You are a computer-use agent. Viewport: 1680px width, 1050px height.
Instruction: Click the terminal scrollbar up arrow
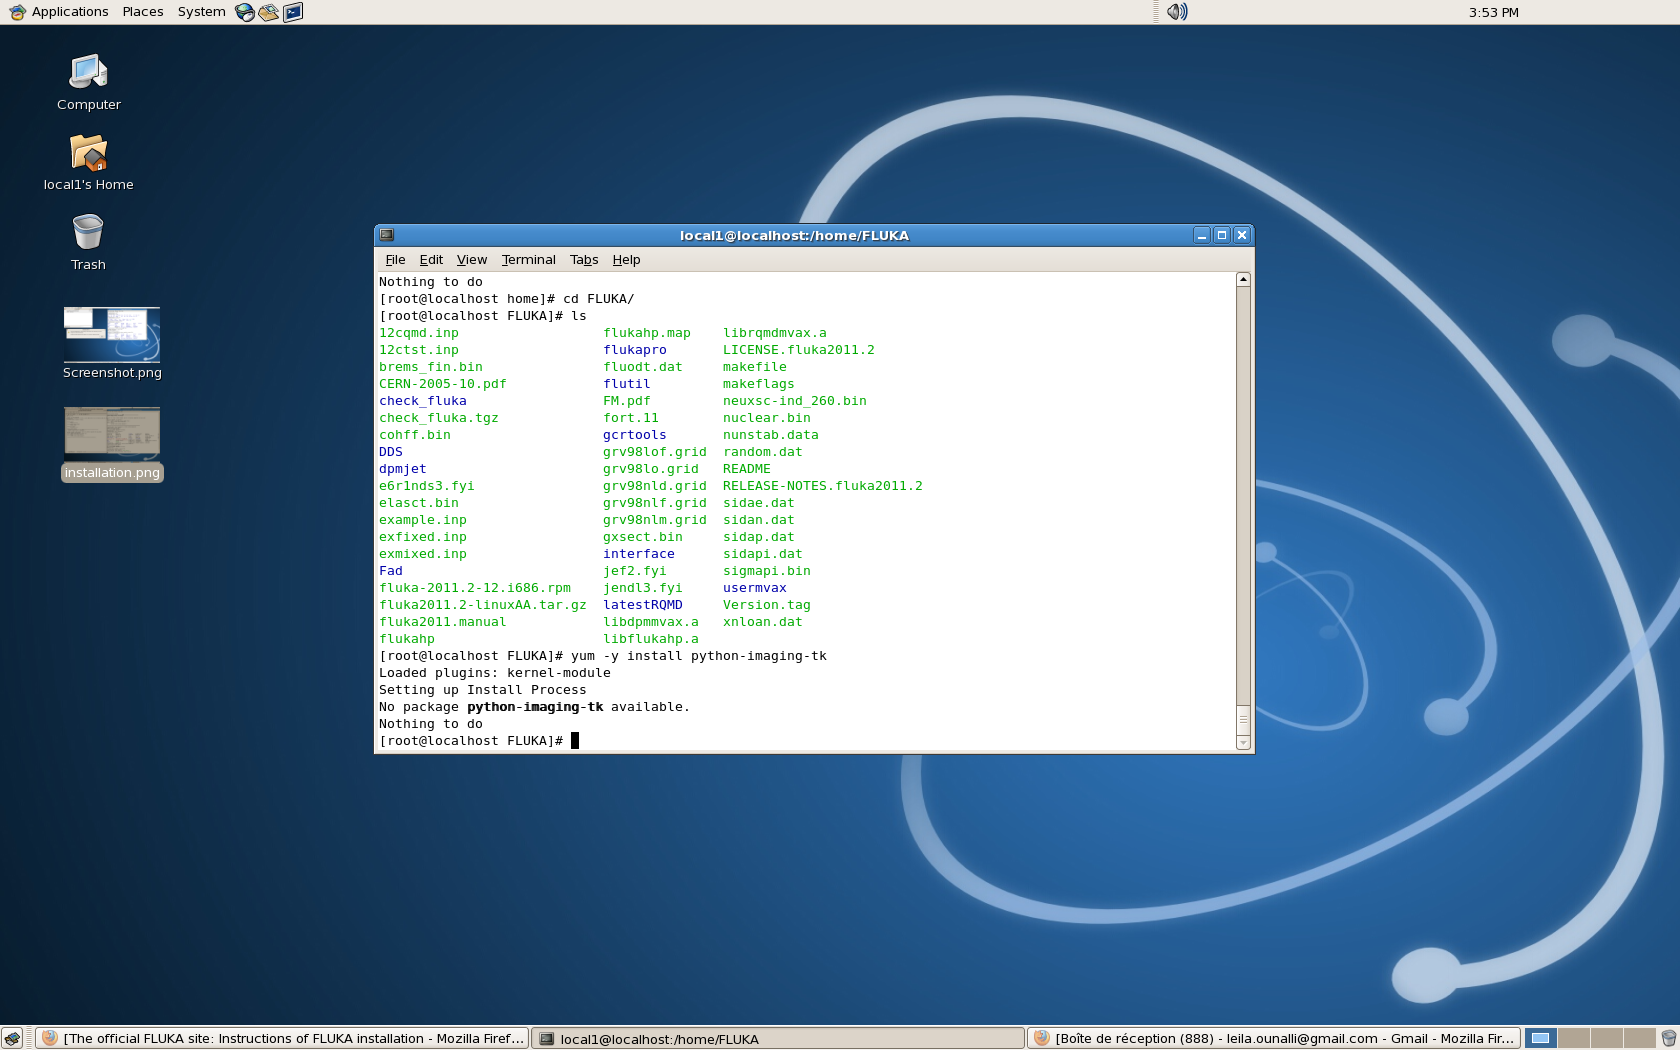click(1243, 280)
